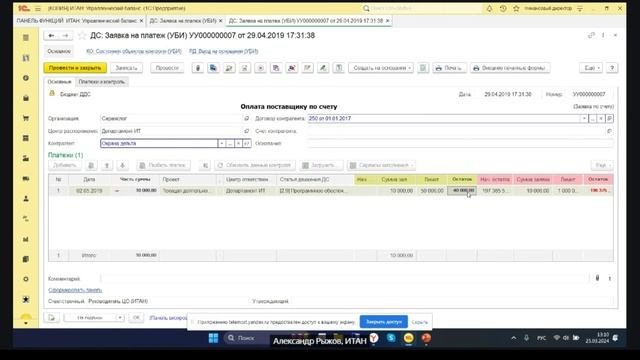Open the 1C main menu hamburger icon
Screen dimensions: 640x360
pos(38,8)
